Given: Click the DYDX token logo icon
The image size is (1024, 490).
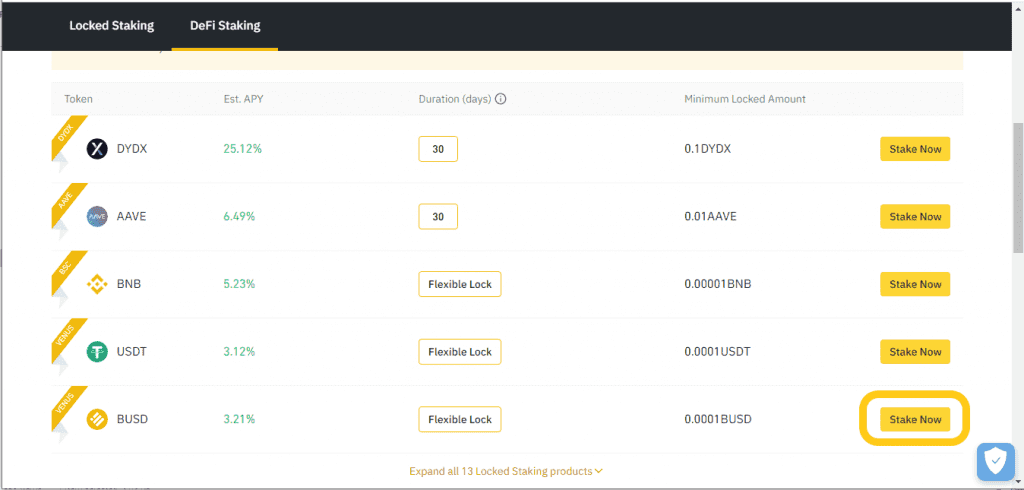Looking at the screenshot, I should pyautogui.click(x=97, y=149).
